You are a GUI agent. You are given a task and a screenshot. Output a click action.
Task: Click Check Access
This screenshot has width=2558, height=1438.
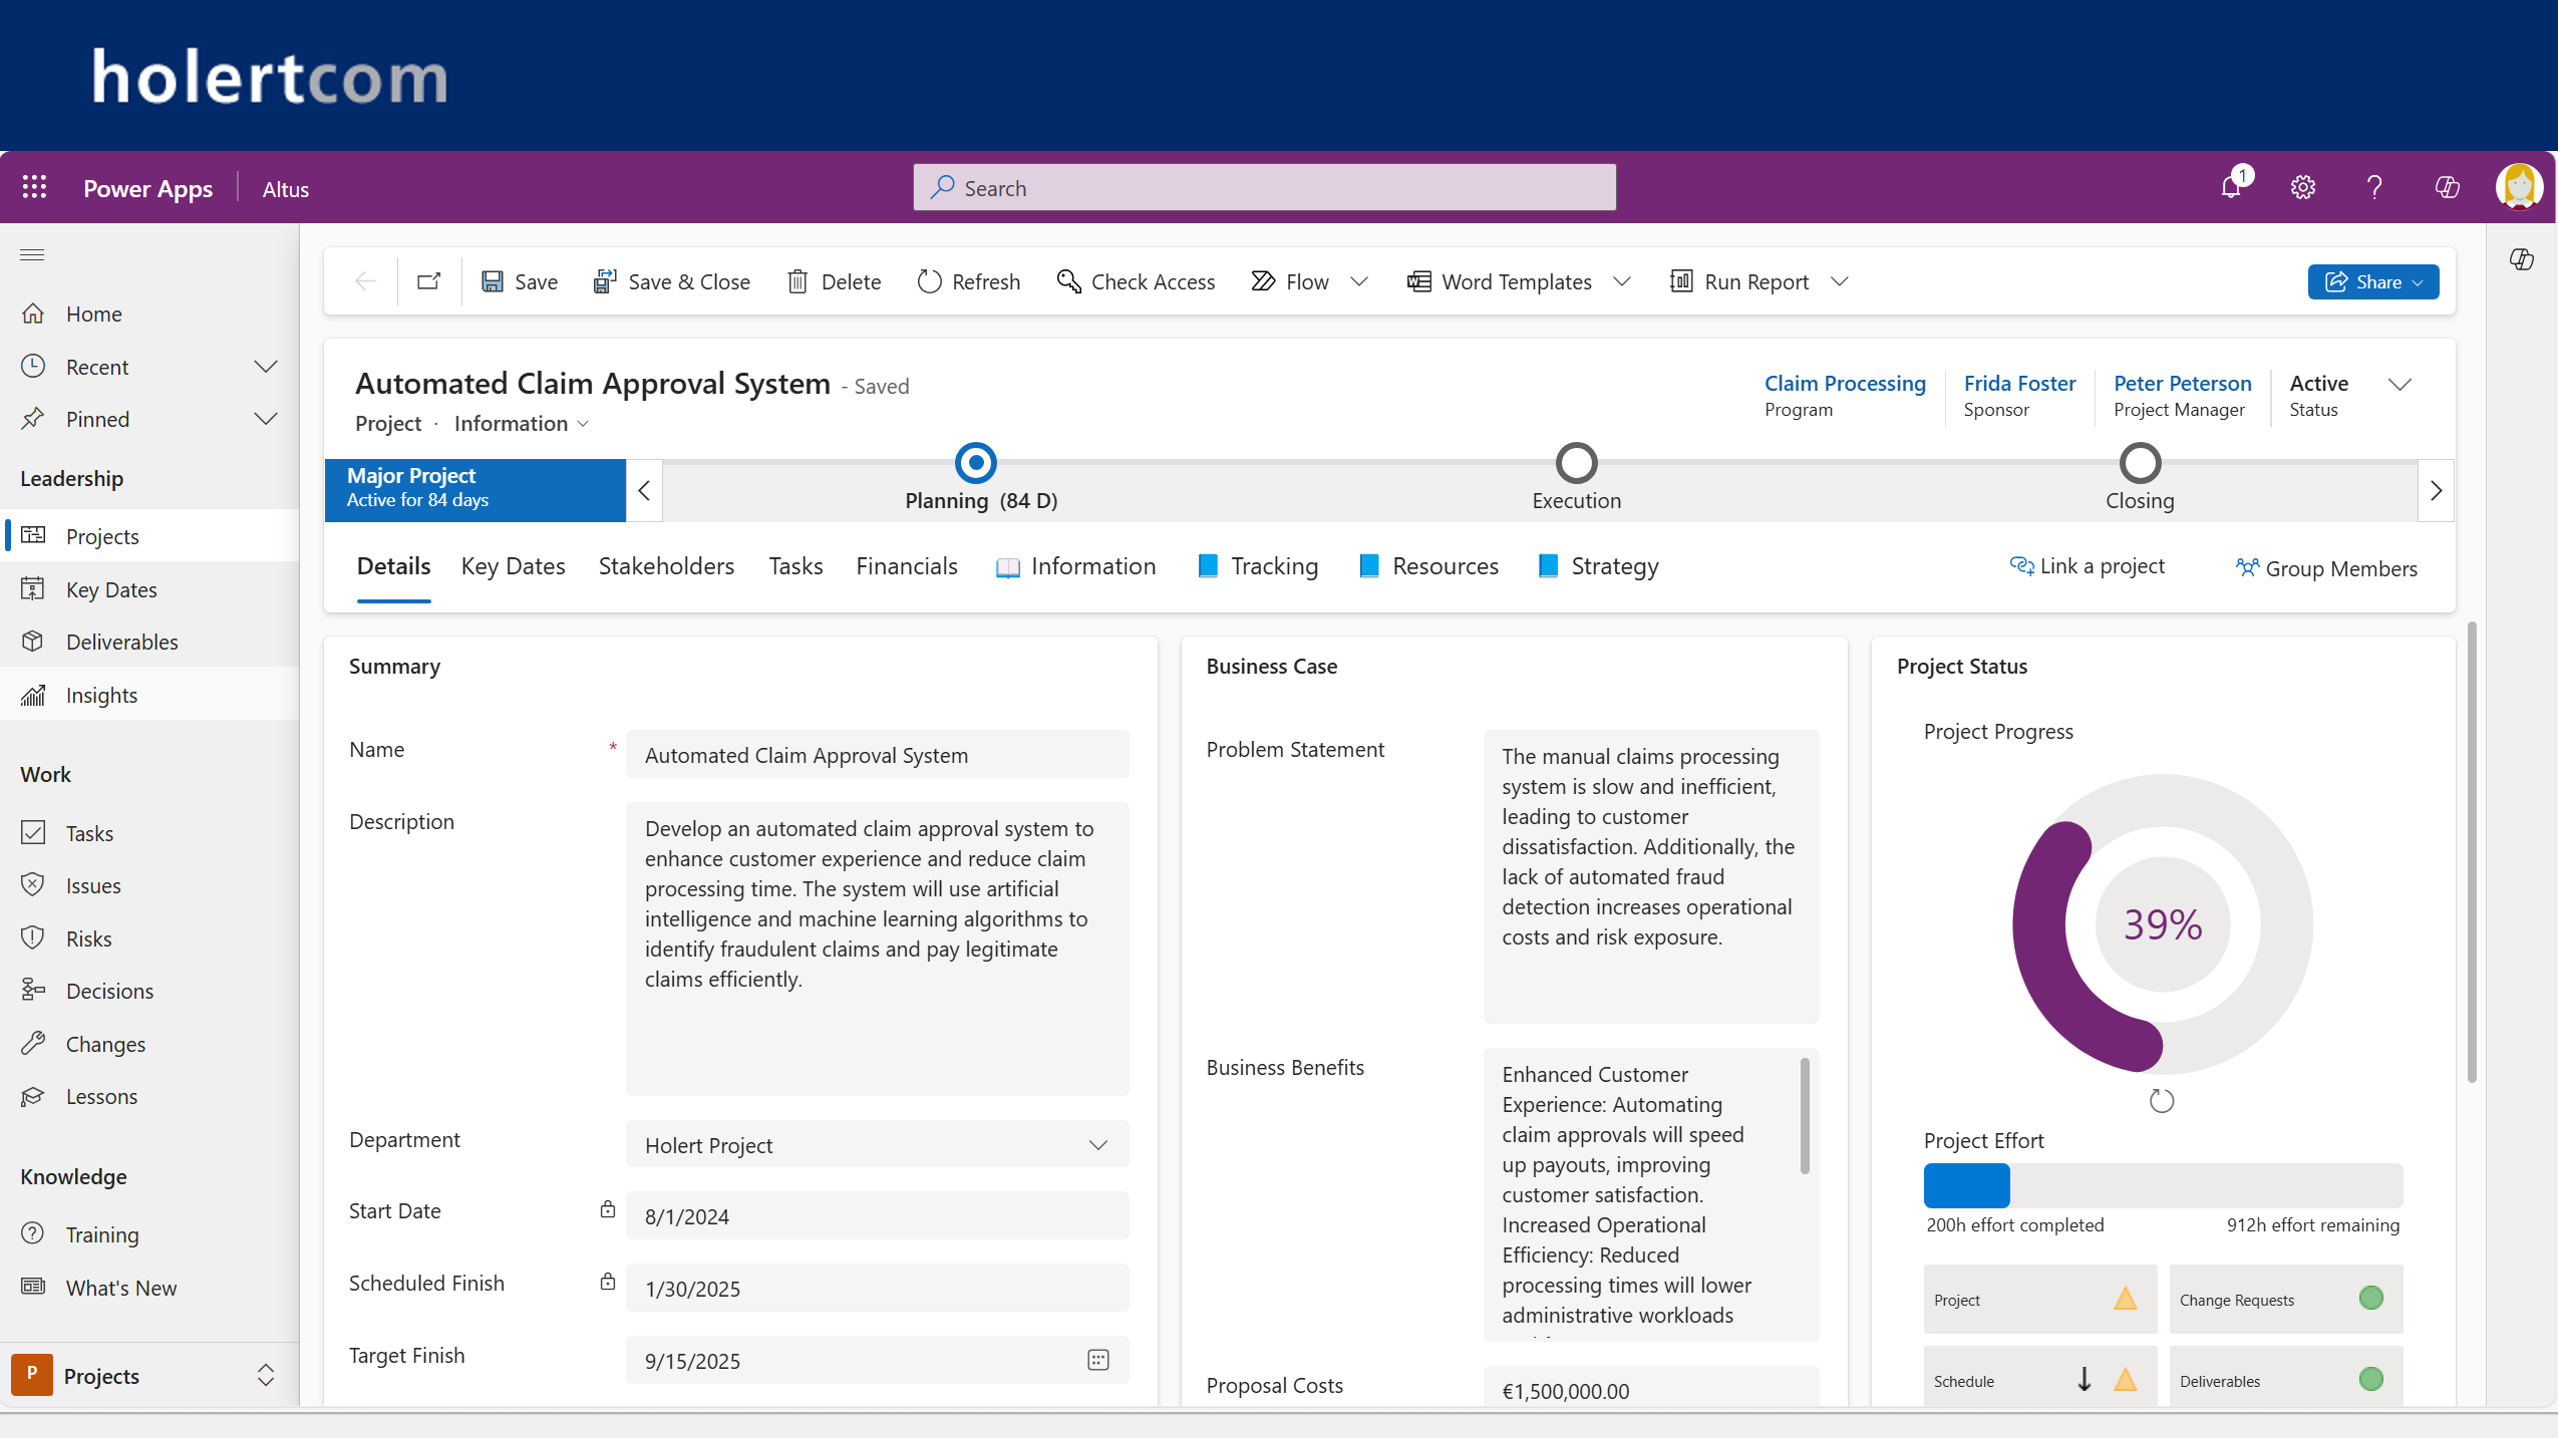pyautogui.click(x=1135, y=282)
